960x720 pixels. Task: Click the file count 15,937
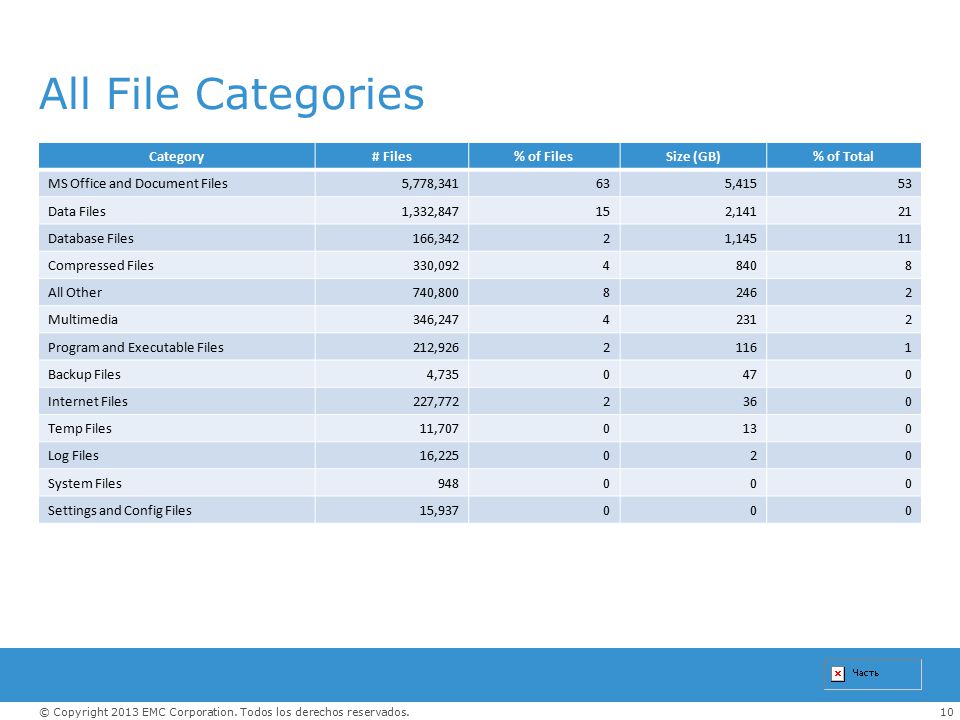point(439,510)
